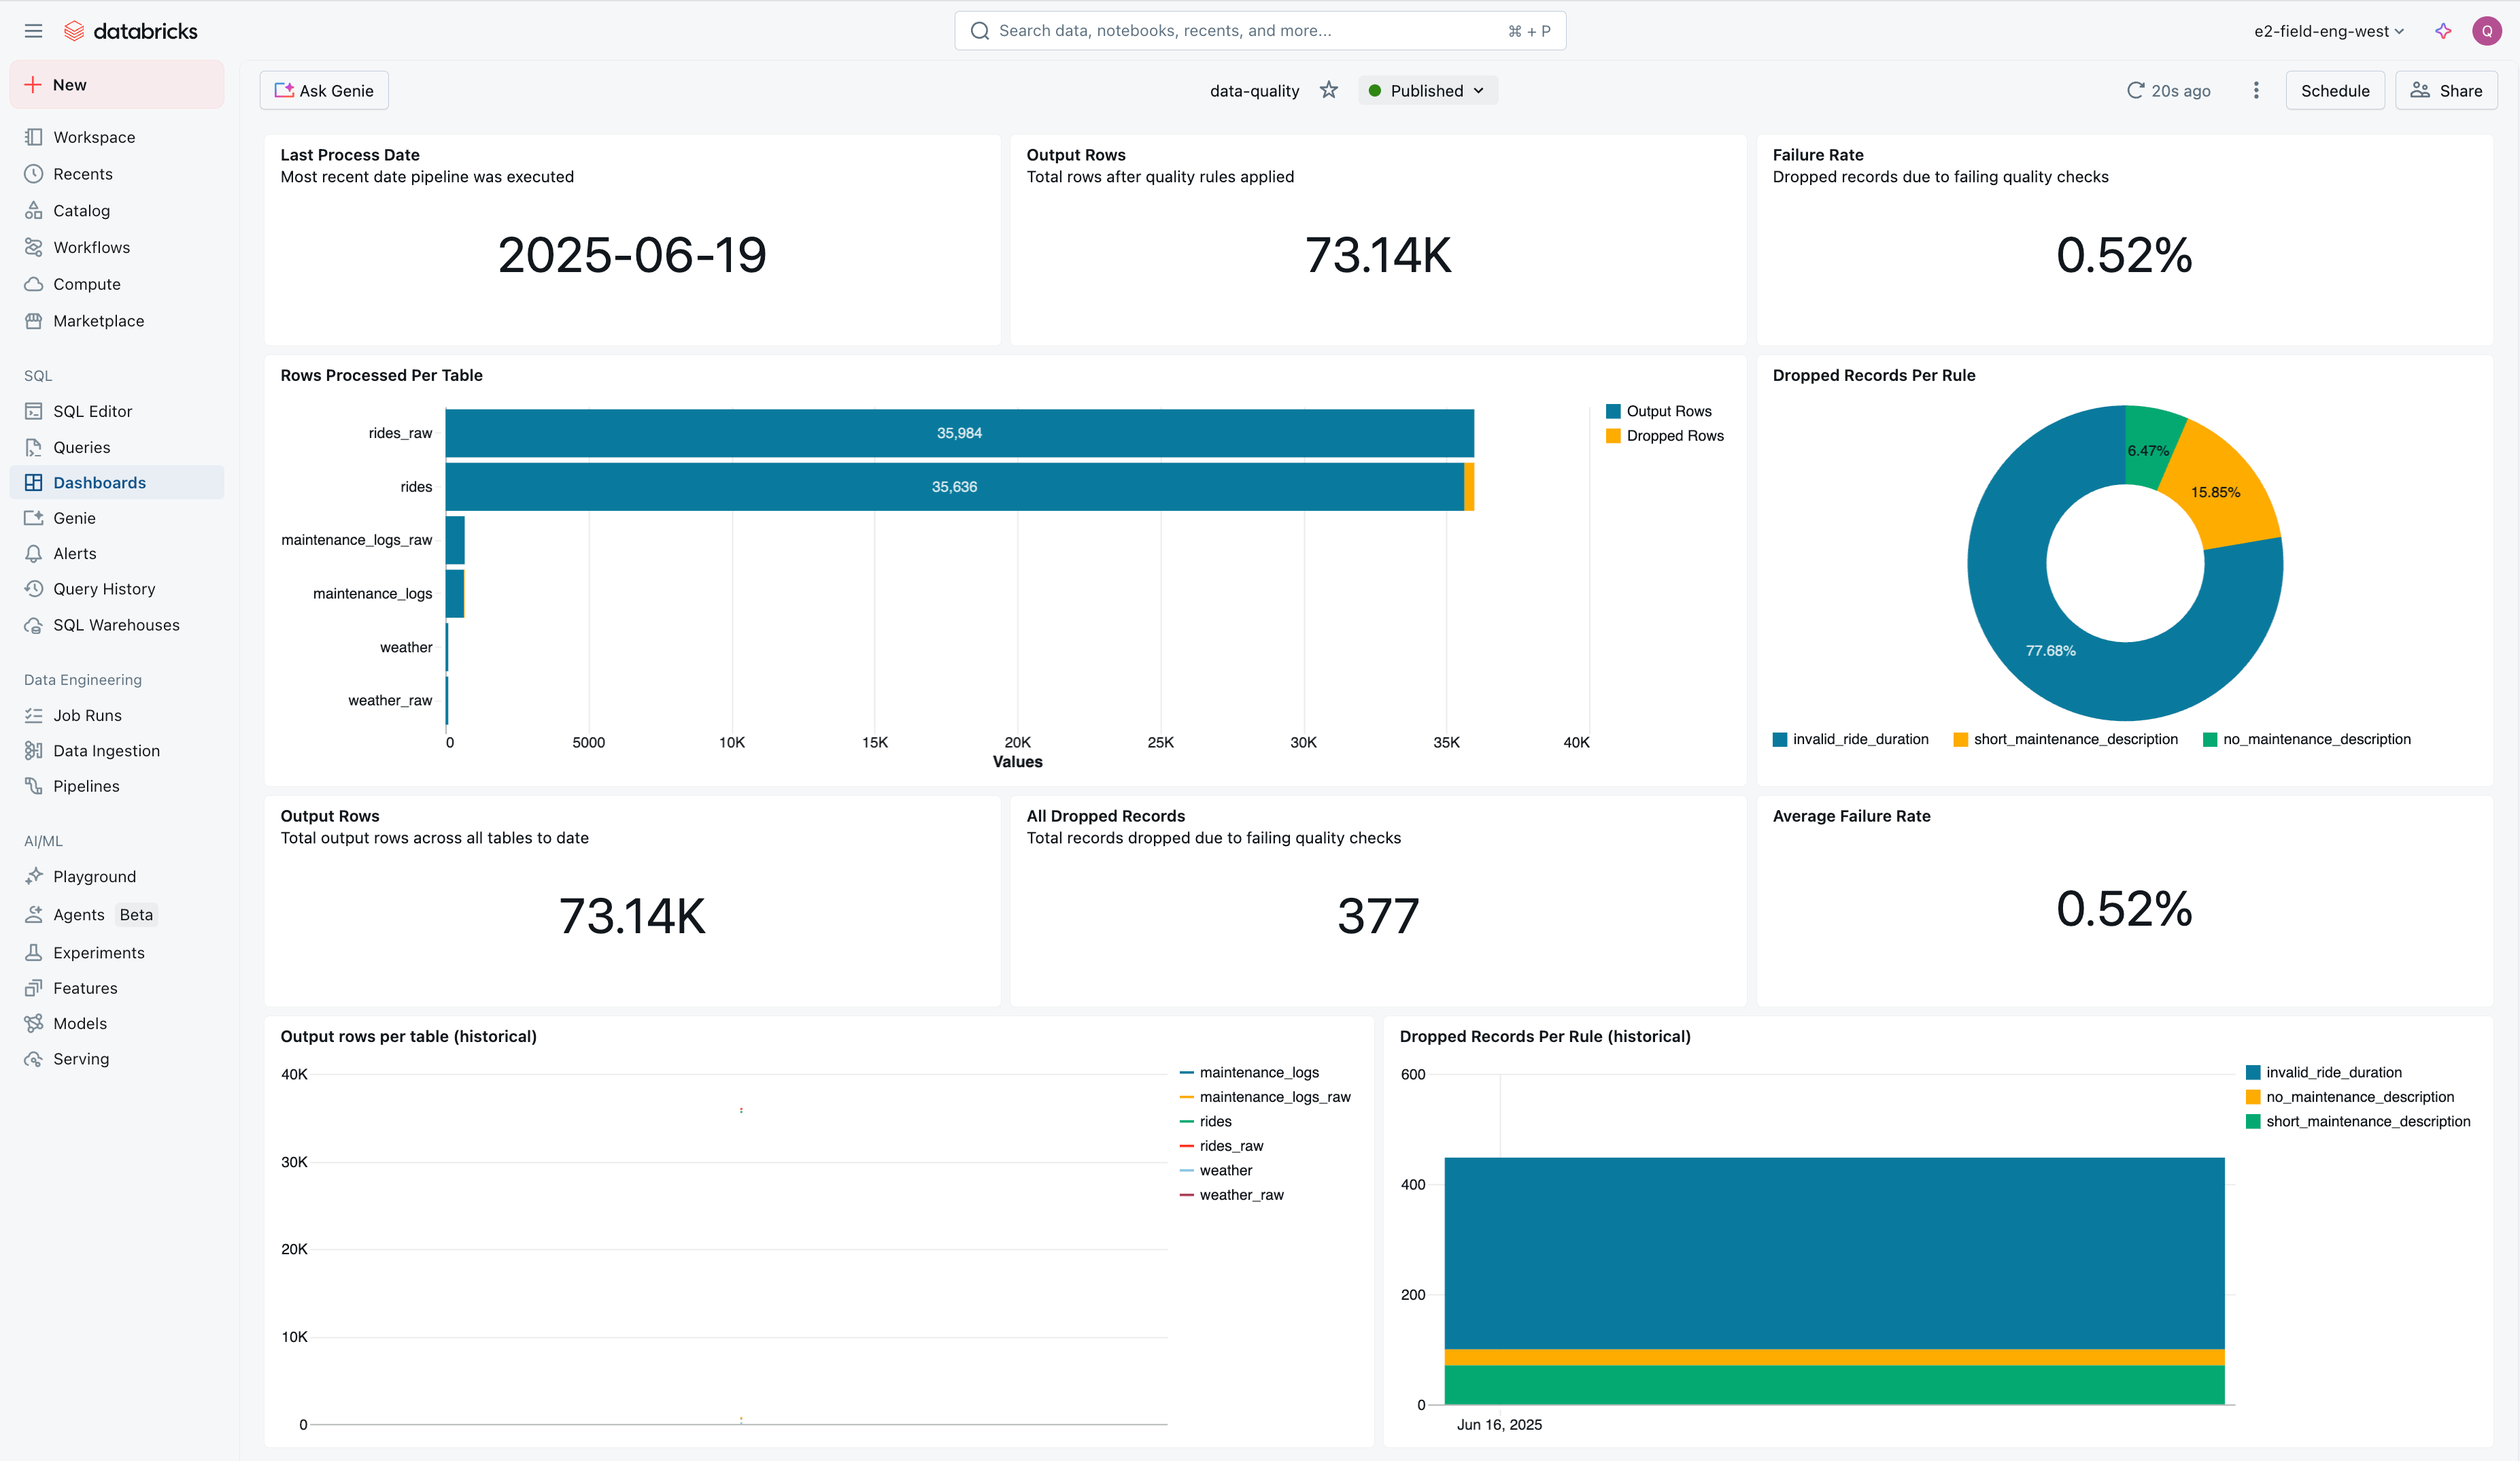2520x1461 pixels.
Task: Toggle rides_raw series in historical legend
Action: click(1222, 1146)
